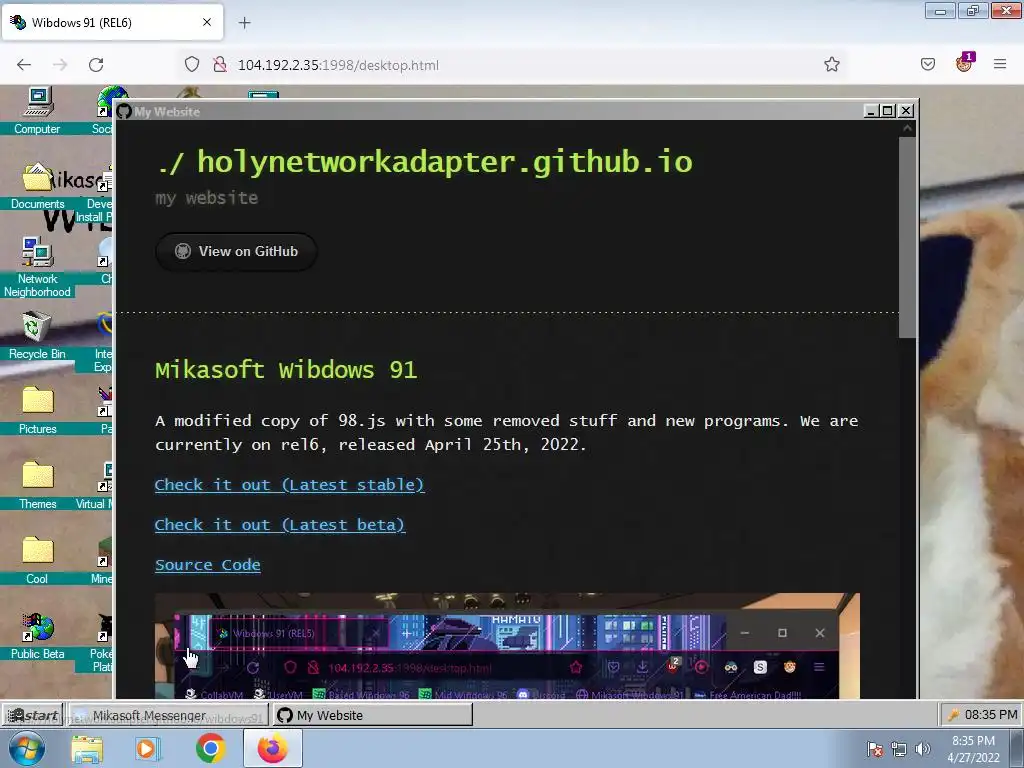Bookmark this page with the star

click(x=831, y=65)
